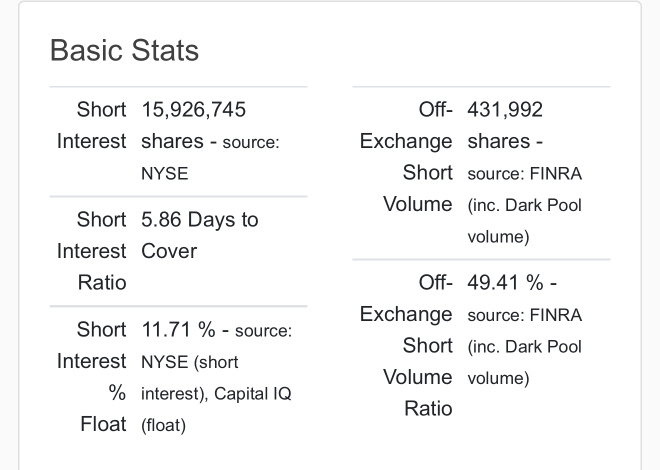Click NYSE (short interest) source text

[190, 378]
